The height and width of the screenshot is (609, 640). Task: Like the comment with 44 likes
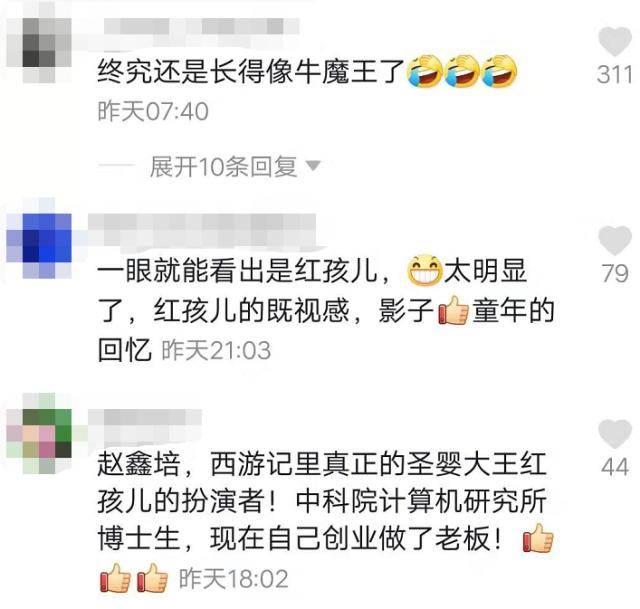(615, 434)
